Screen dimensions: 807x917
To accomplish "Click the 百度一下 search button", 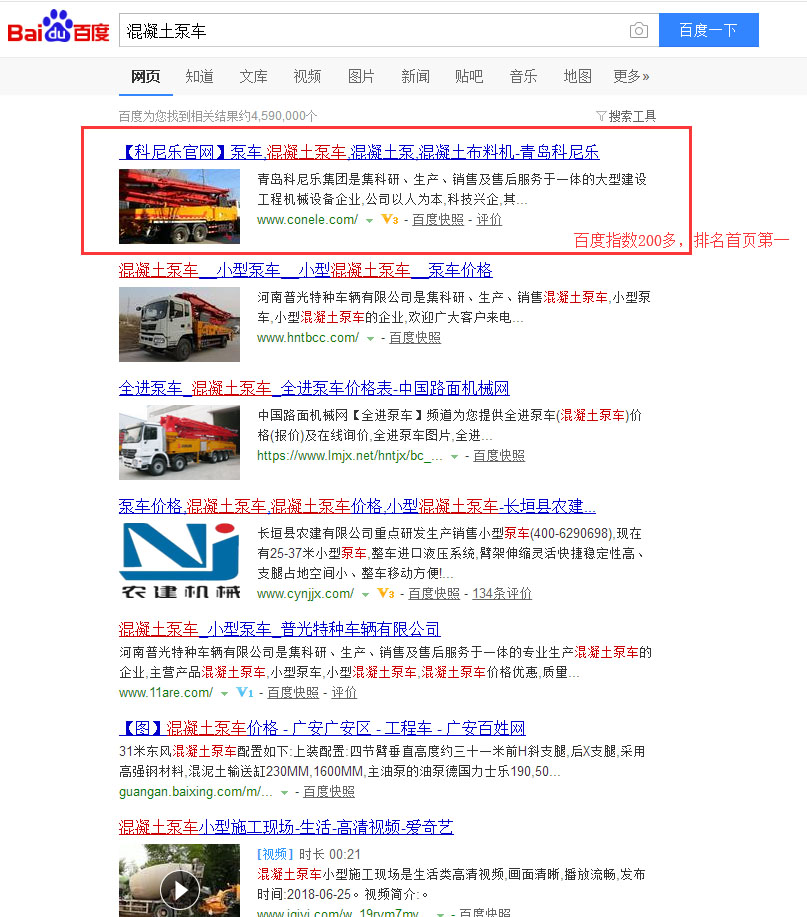I will (709, 30).
